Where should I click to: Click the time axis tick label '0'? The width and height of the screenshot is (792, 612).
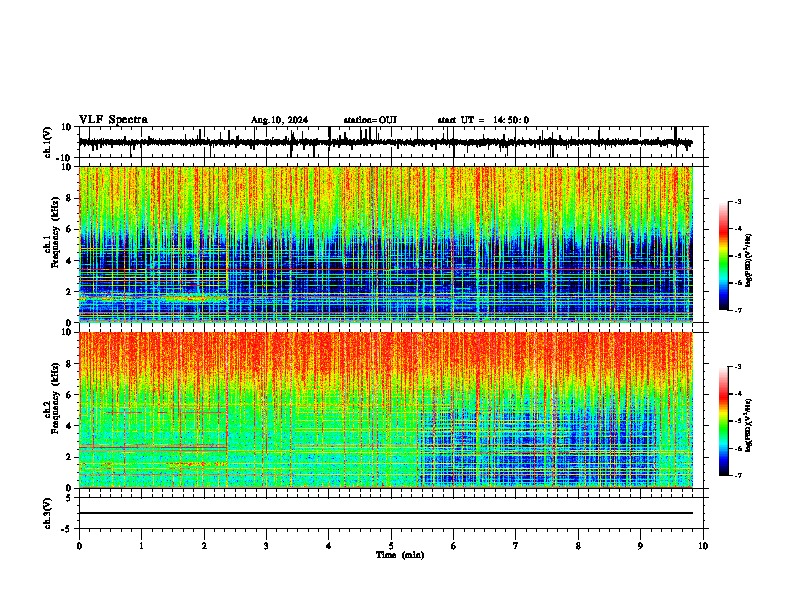pyautogui.click(x=79, y=546)
